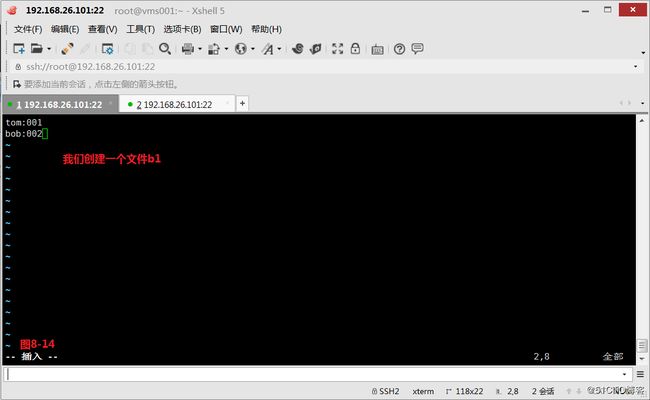The height and width of the screenshot is (400, 650).
Task: Open the tab list dropdown at right
Action: [643, 103]
